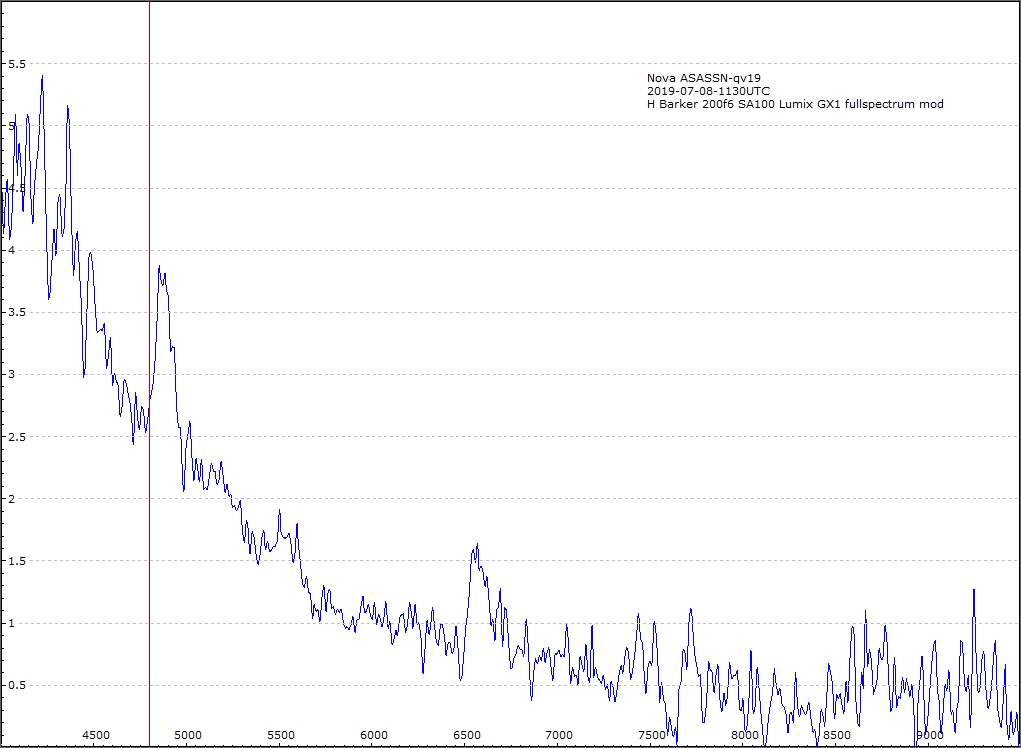Image resolution: width=1021 pixels, height=748 pixels.
Task: Click the 0.5 y-axis label
Action: pos(18,686)
